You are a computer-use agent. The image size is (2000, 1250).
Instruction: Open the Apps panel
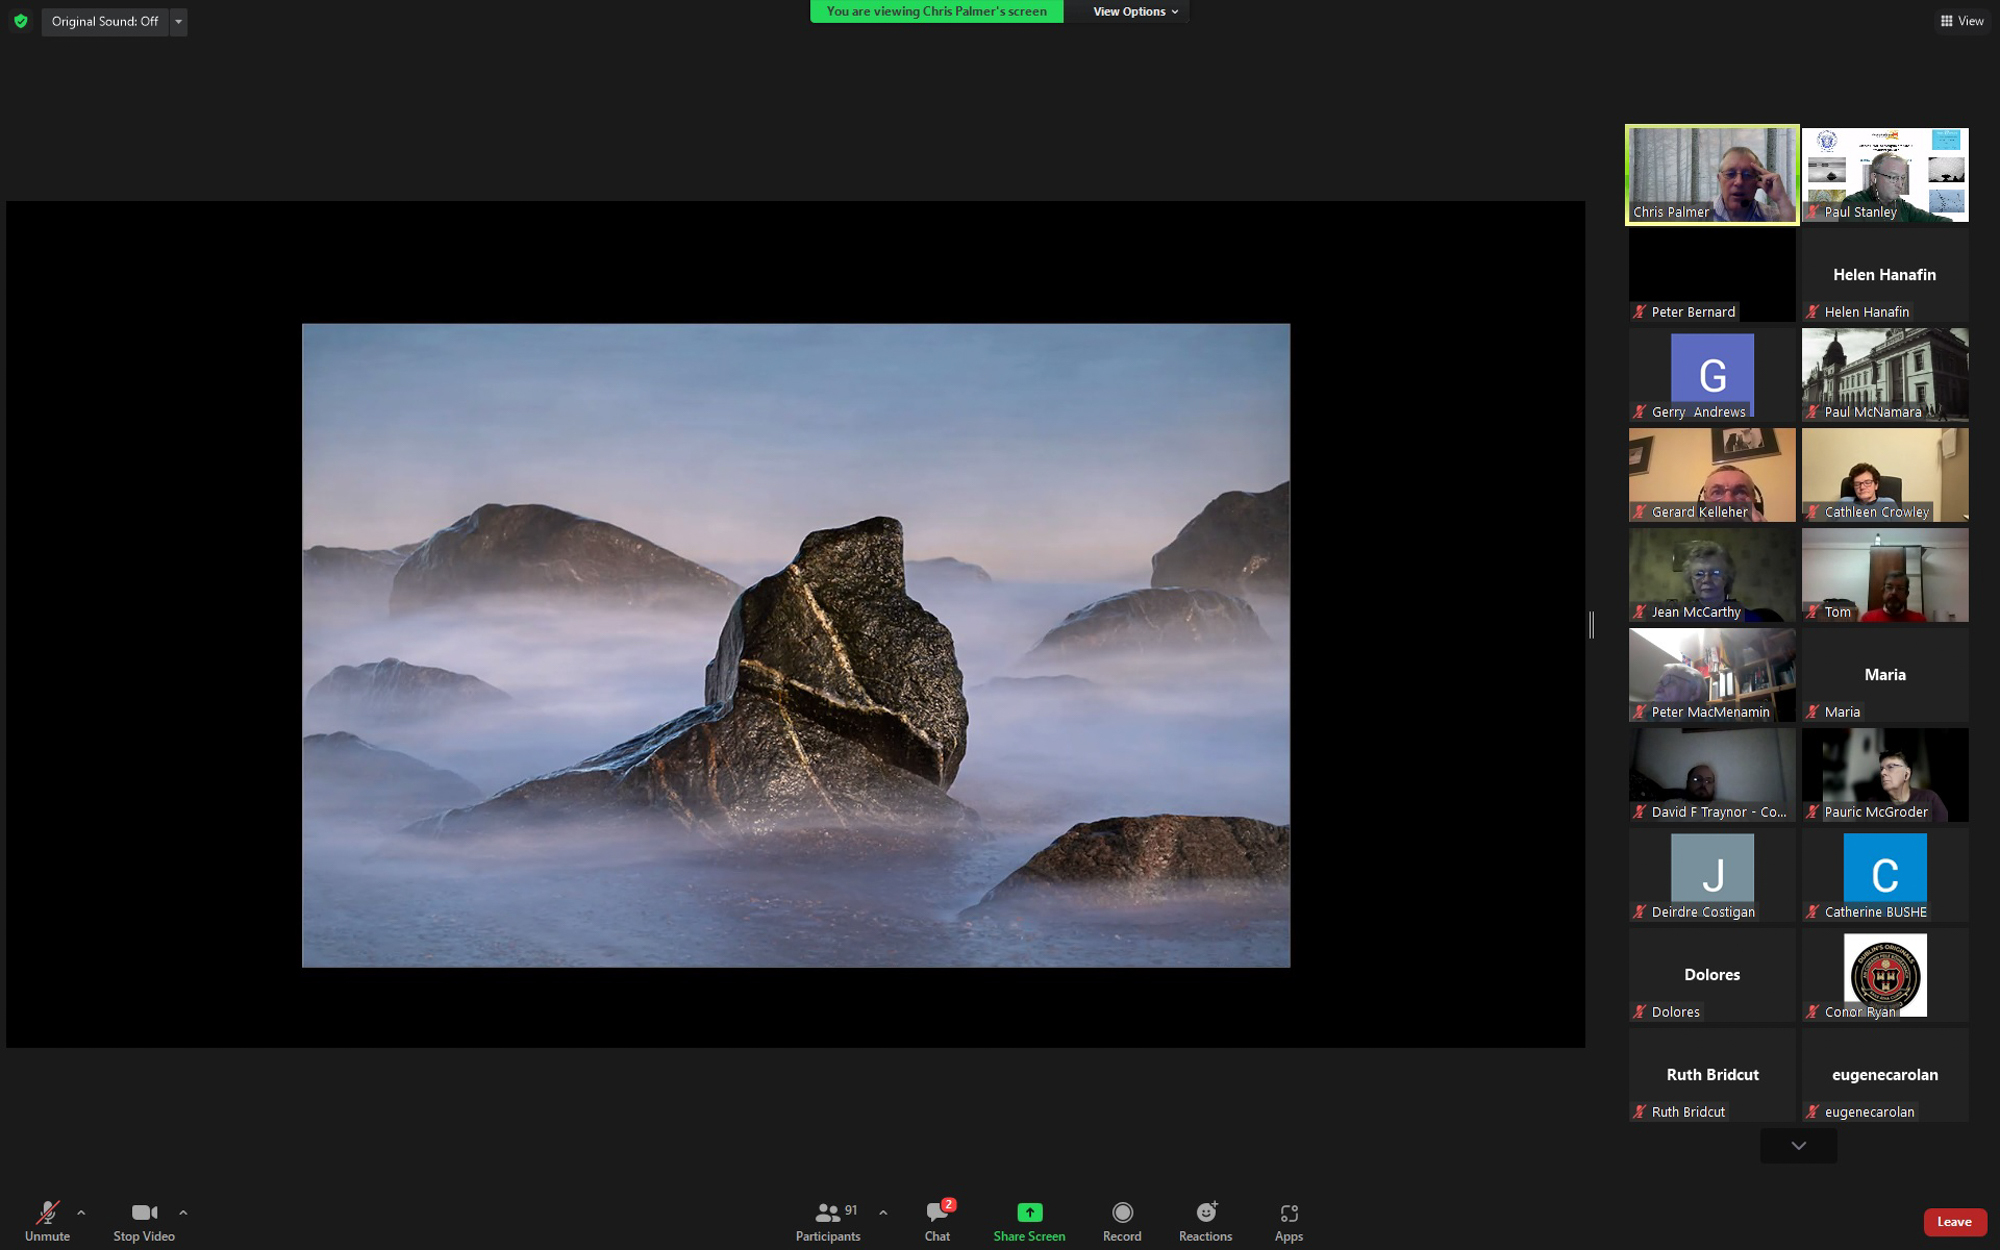[x=1288, y=1221]
